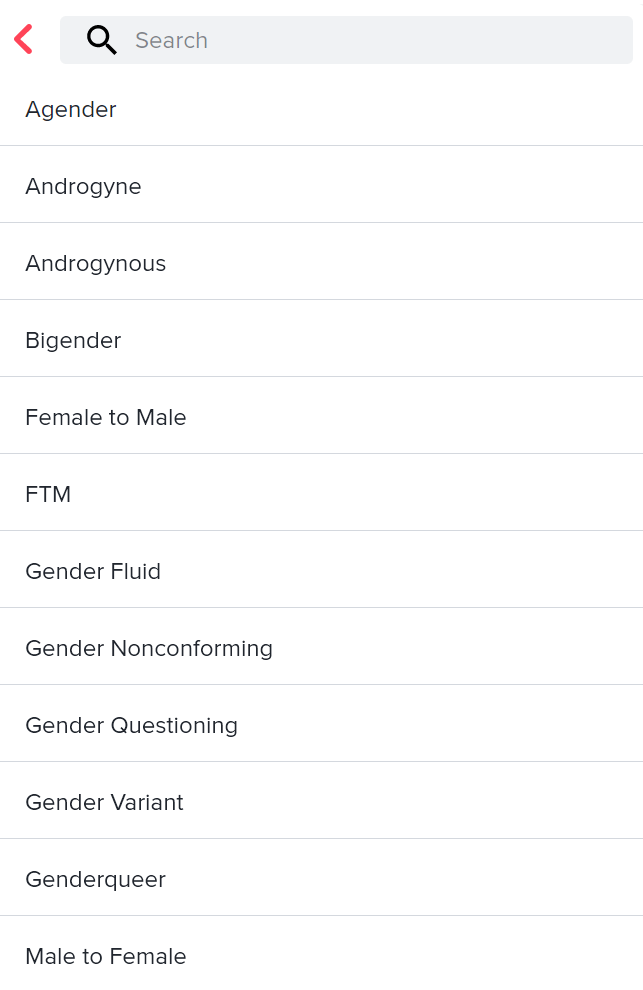Choose the FTM list item

click(x=48, y=495)
